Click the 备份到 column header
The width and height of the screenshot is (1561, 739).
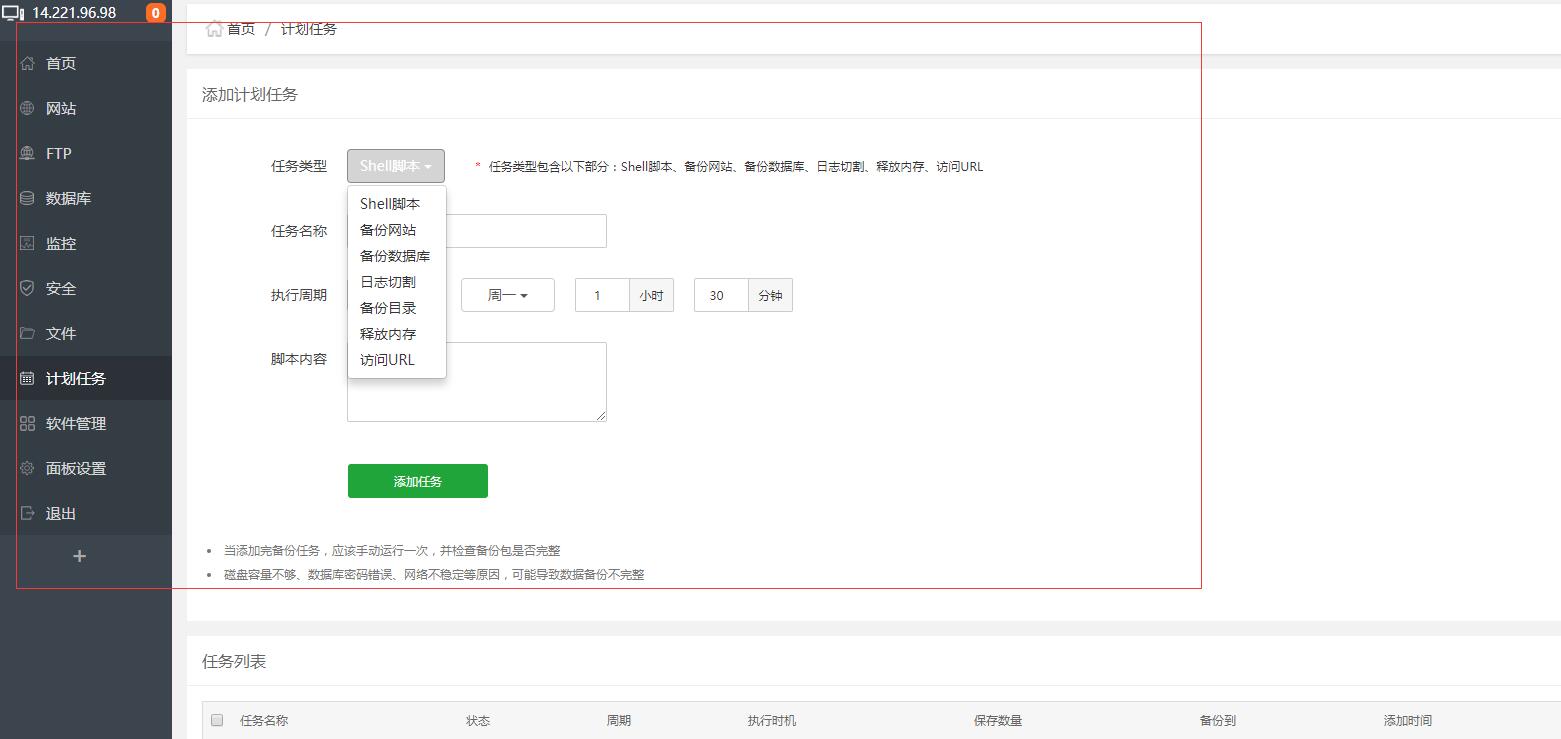(x=1218, y=720)
